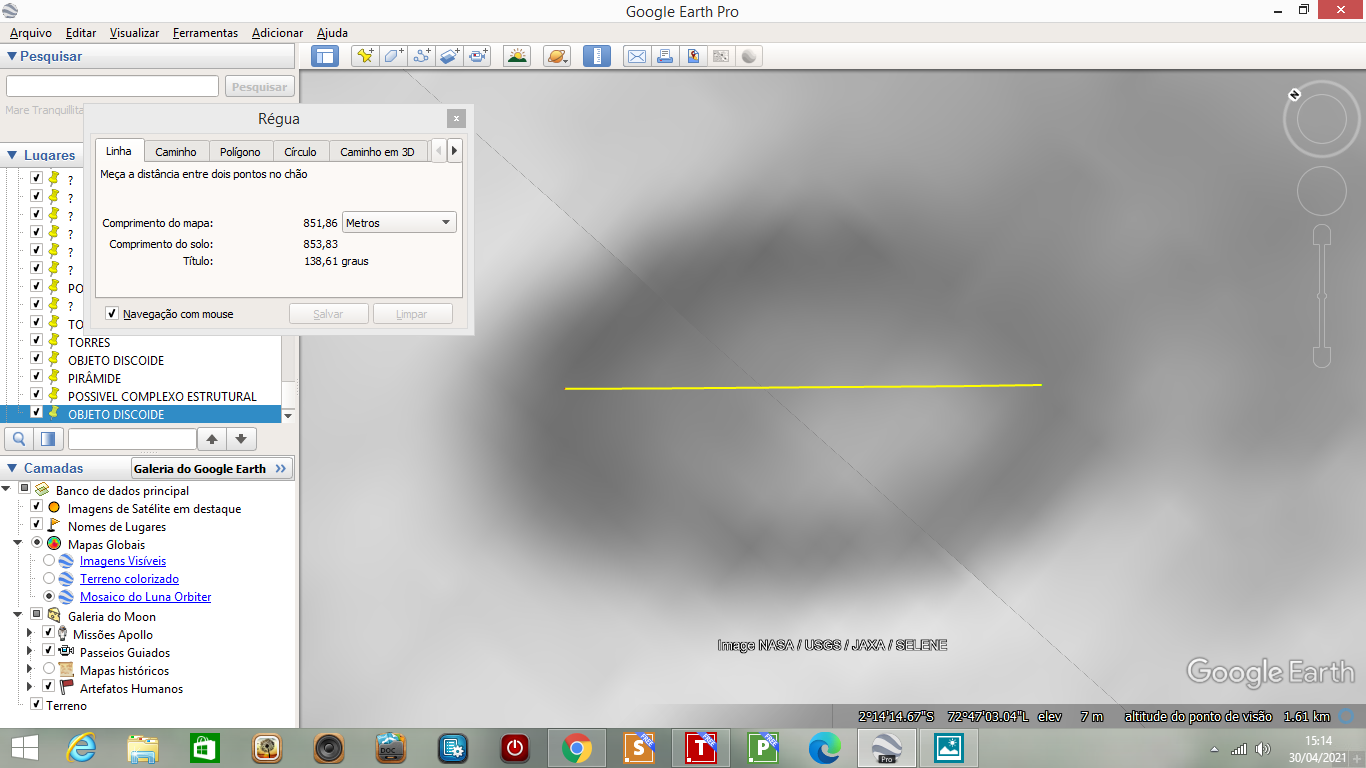Screen dimensions: 1366x768
Task: Open the Ferramentas menu
Action: pos(205,33)
